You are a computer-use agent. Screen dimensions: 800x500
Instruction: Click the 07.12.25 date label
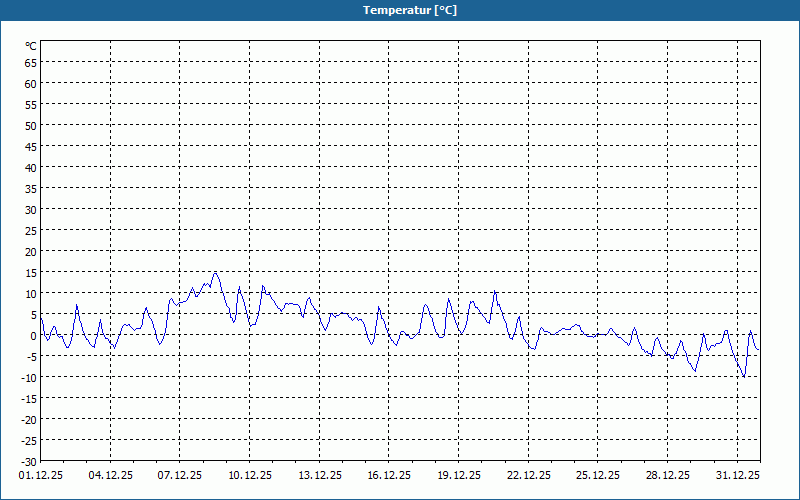[180, 475]
